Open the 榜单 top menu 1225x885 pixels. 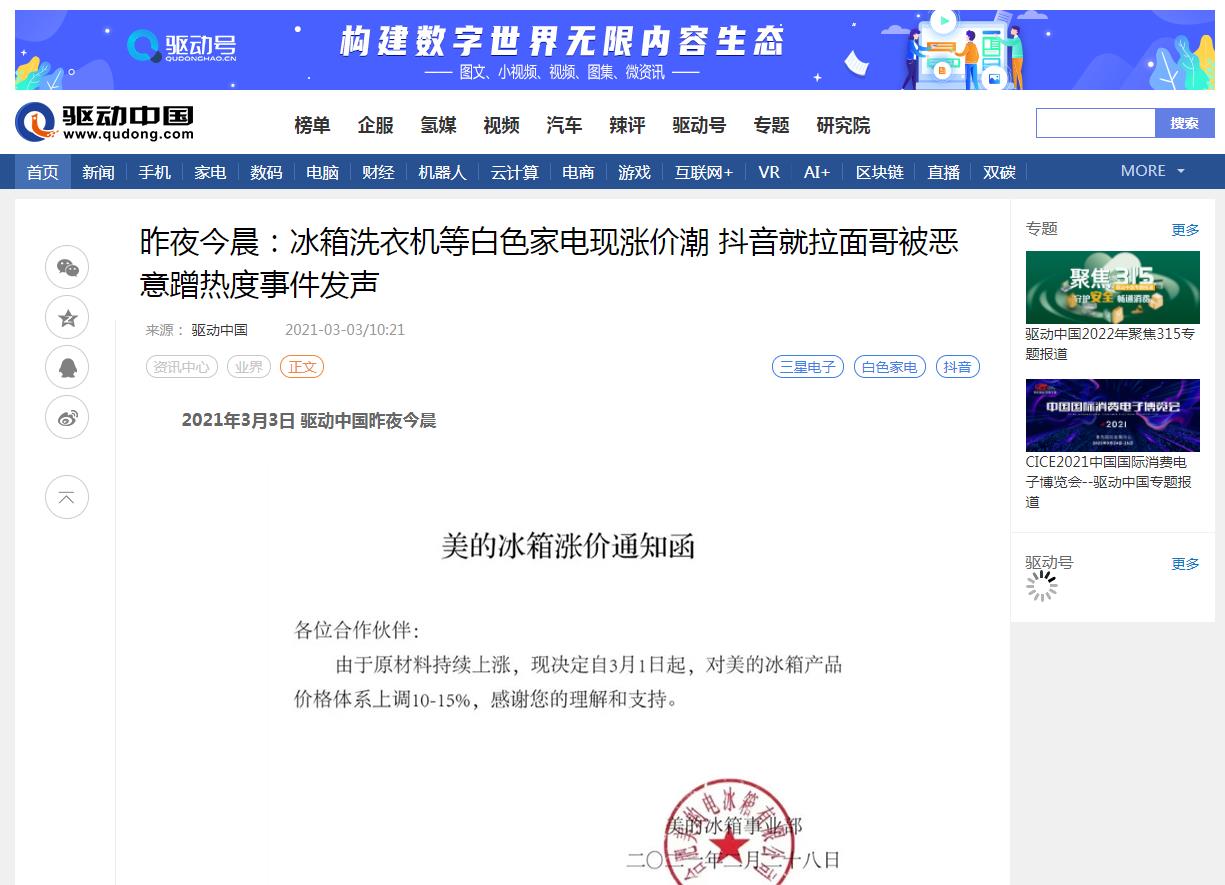pyautogui.click(x=312, y=125)
